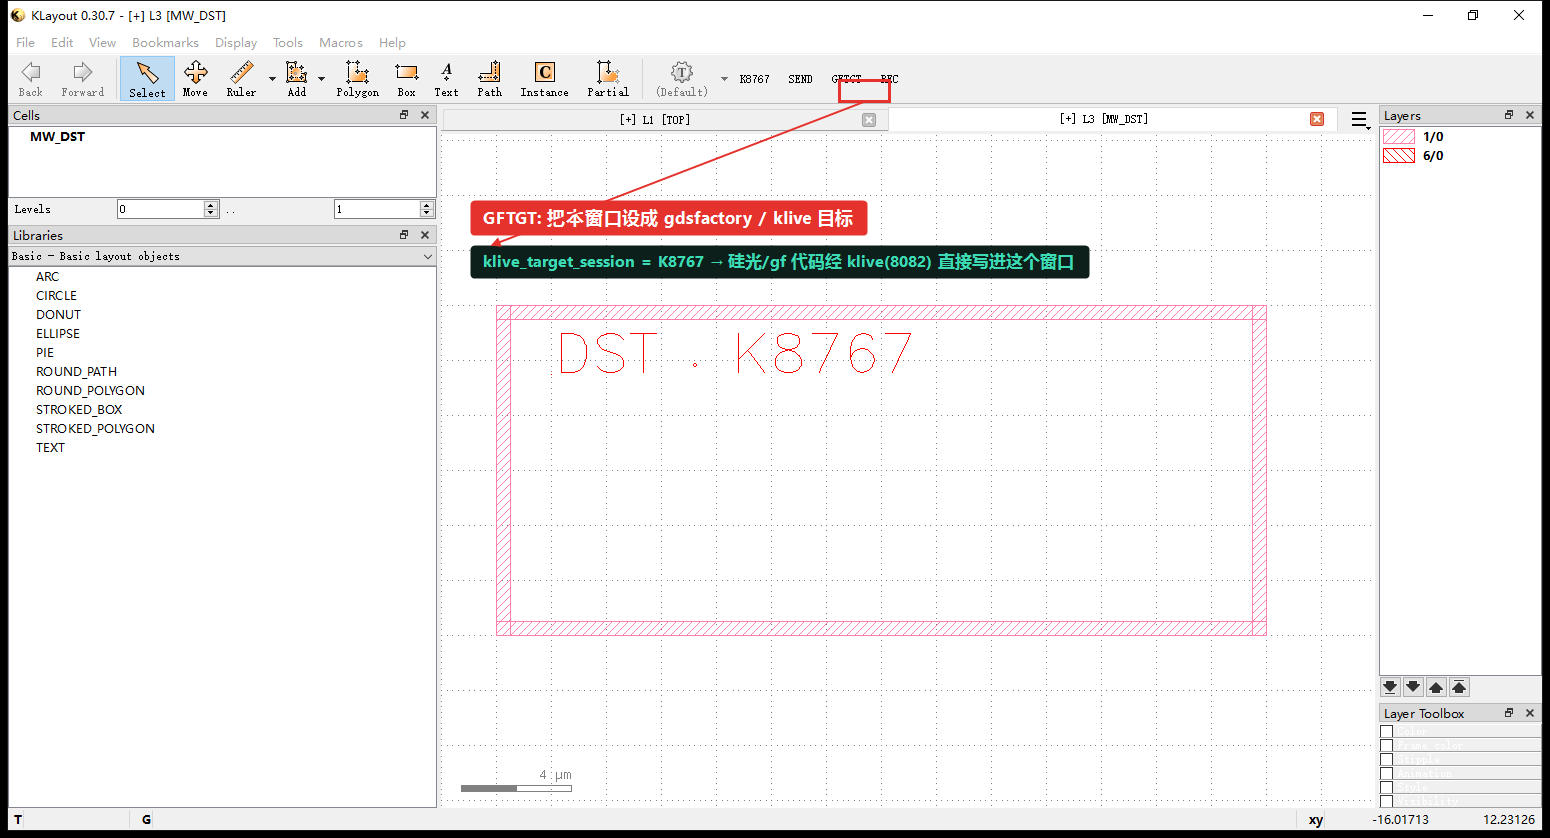Screen dimensions: 1550x838
Task: Activate the Move tool
Action: tap(195, 79)
